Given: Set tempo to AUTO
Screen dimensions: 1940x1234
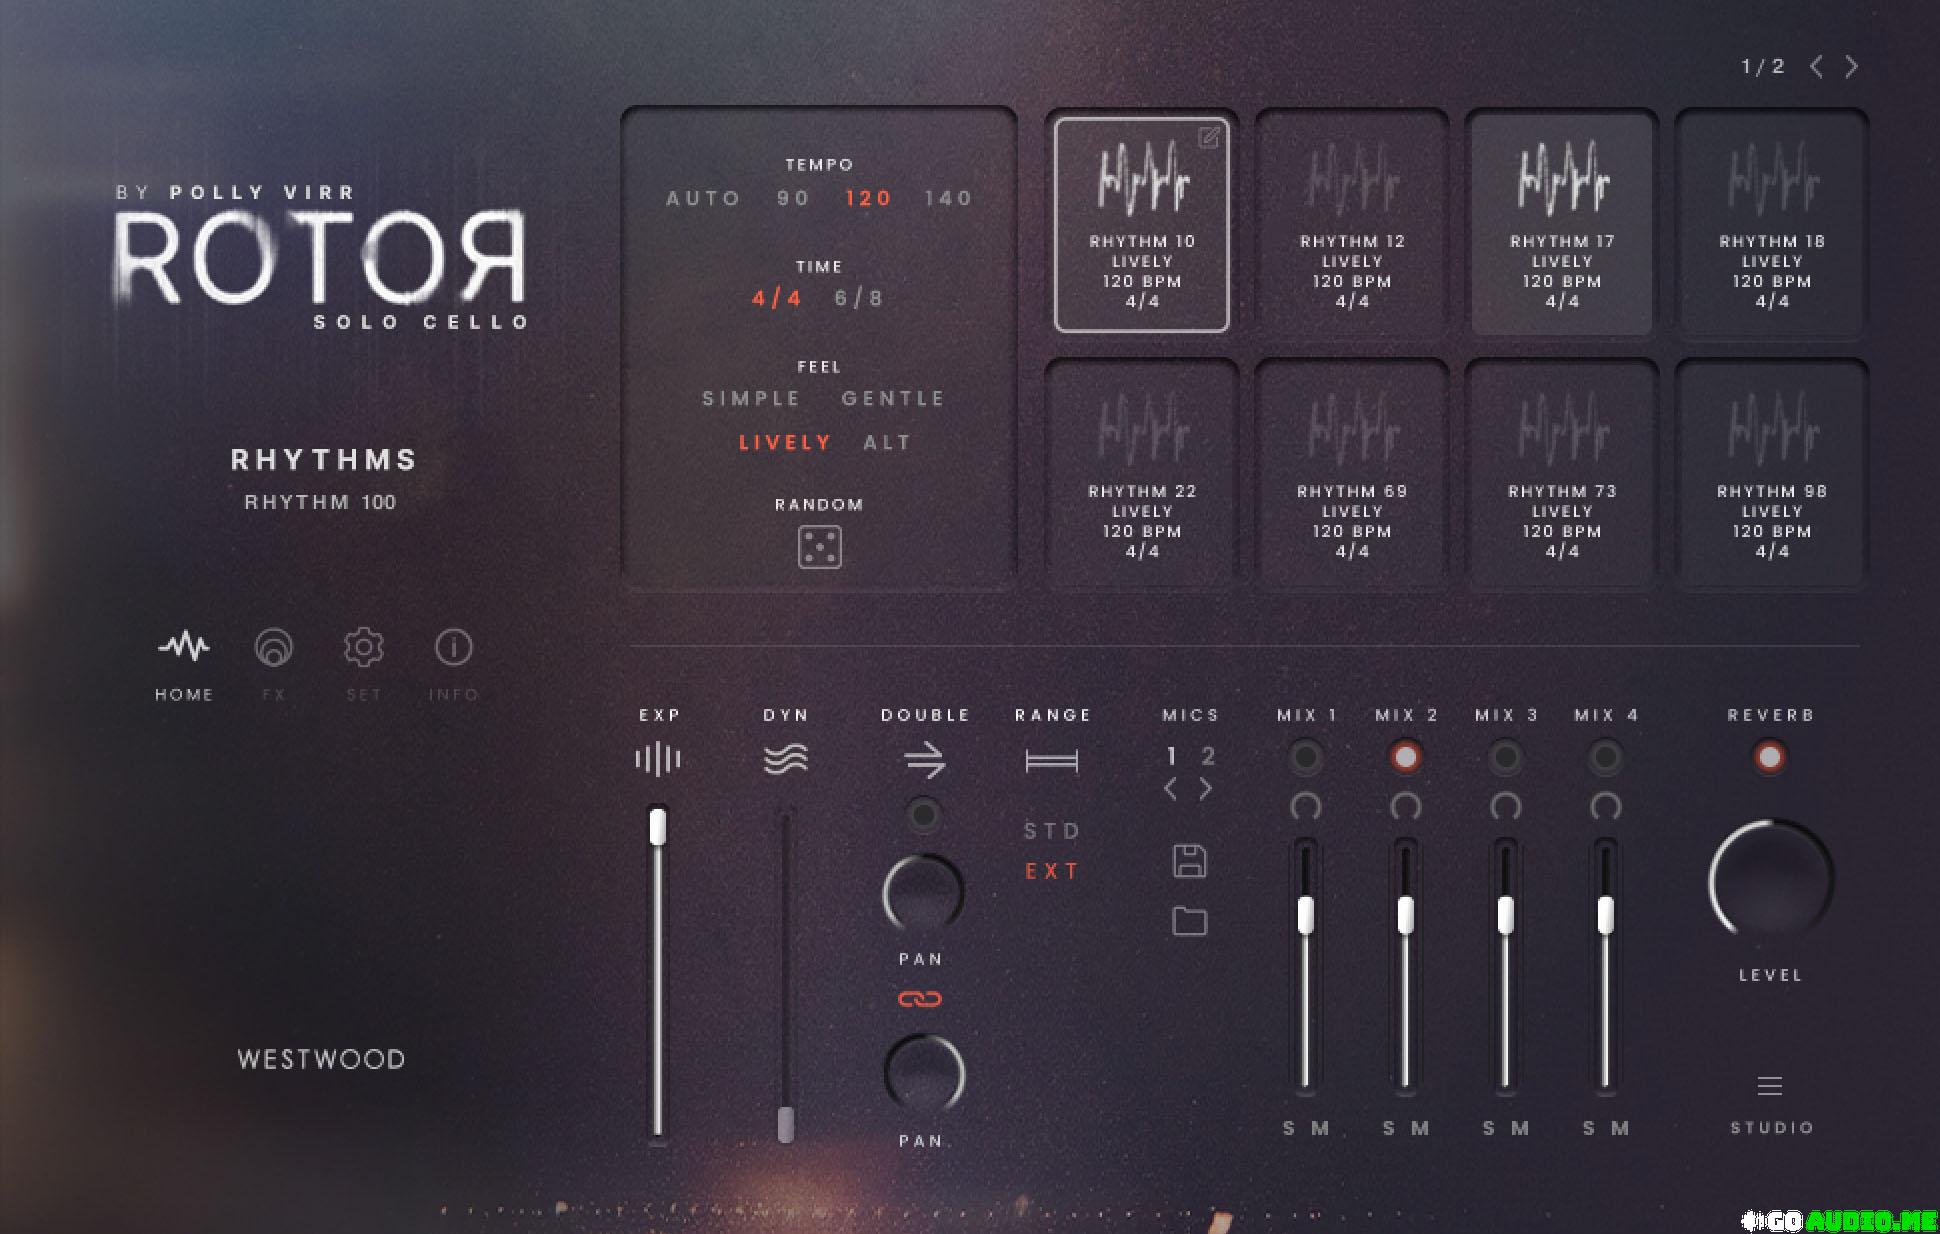Looking at the screenshot, I should [x=703, y=198].
